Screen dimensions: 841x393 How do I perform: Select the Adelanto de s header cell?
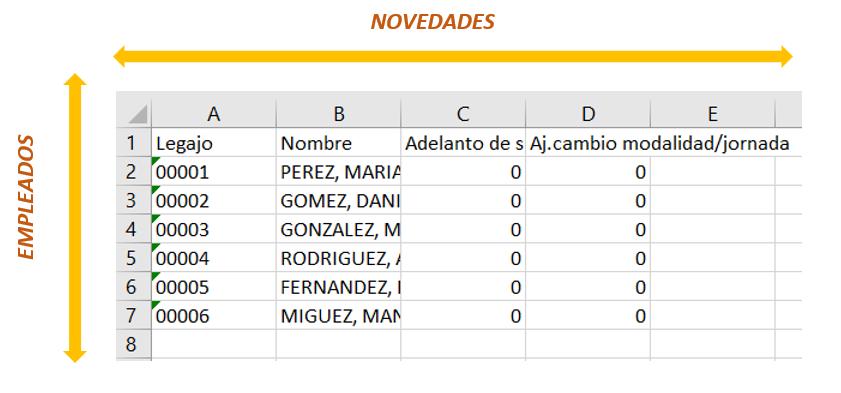click(x=463, y=143)
